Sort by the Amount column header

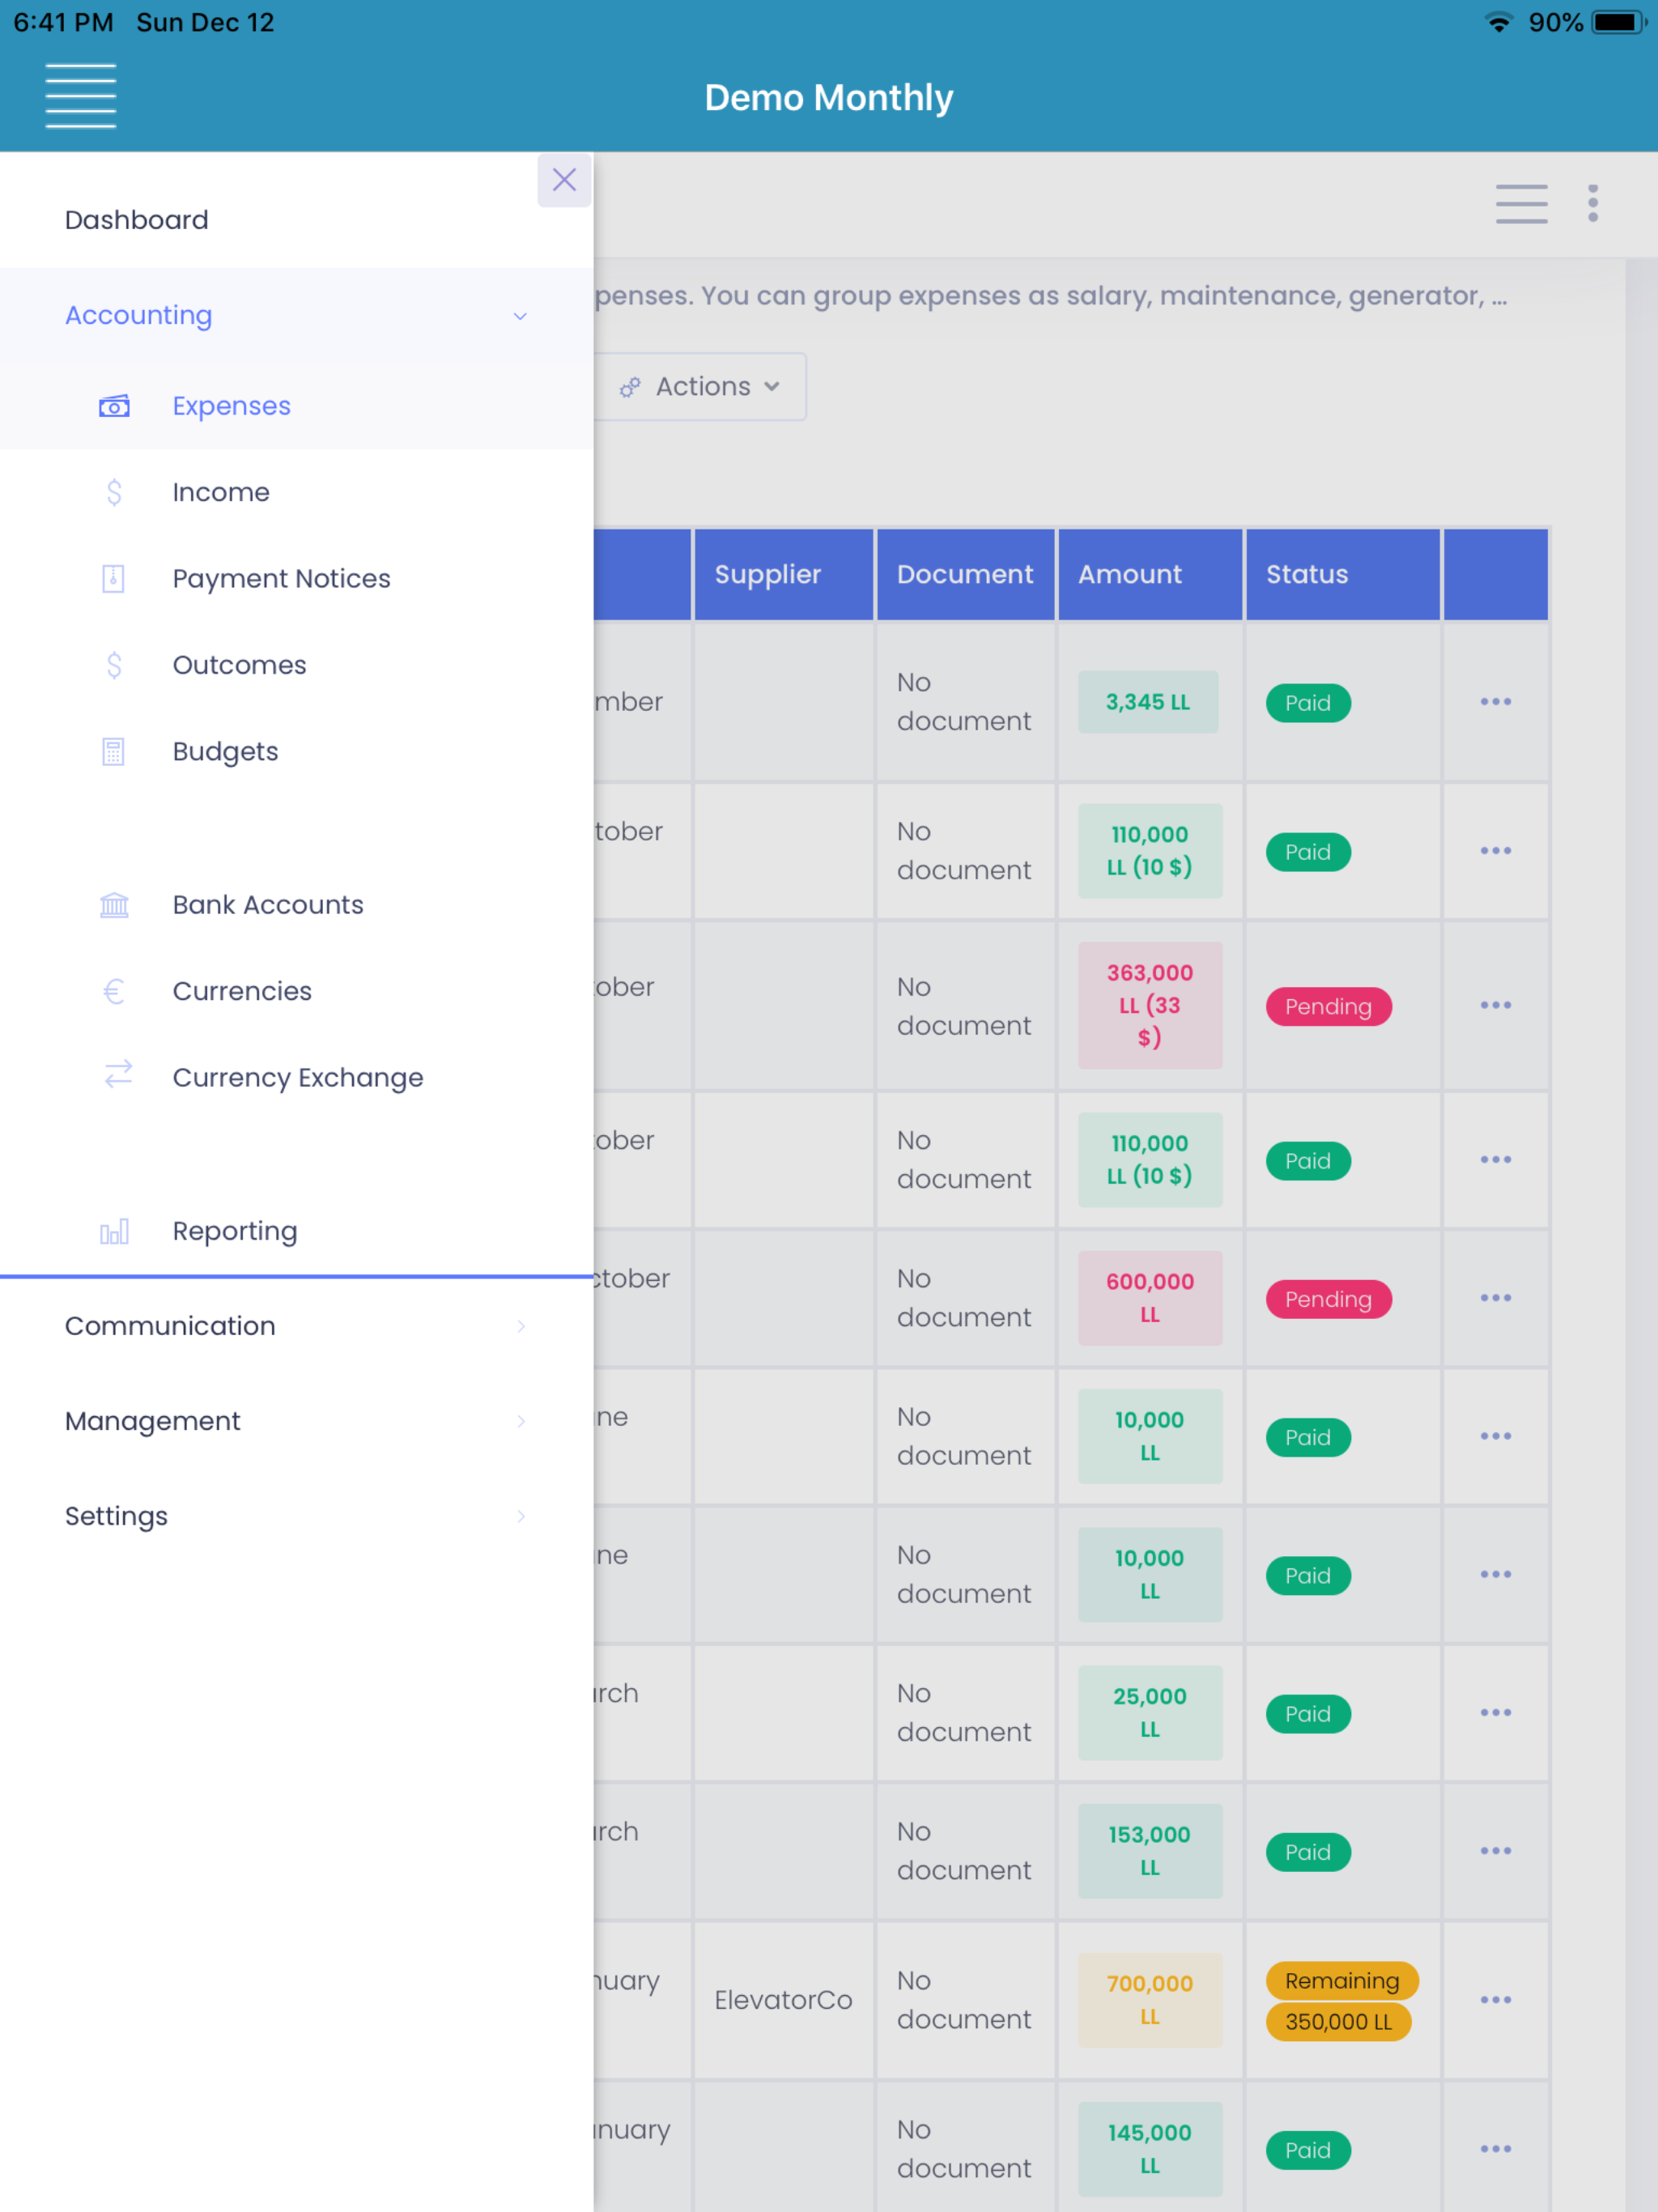pyautogui.click(x=1150, y=574)
